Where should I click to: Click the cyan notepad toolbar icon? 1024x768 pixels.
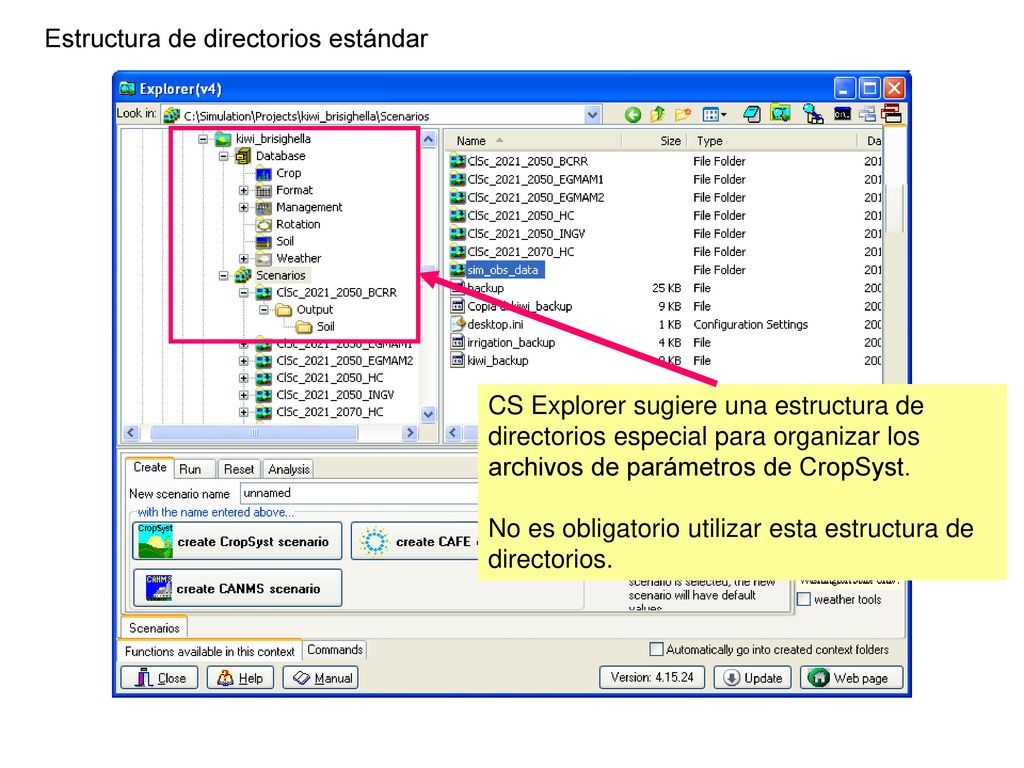(x=752, y=115)
